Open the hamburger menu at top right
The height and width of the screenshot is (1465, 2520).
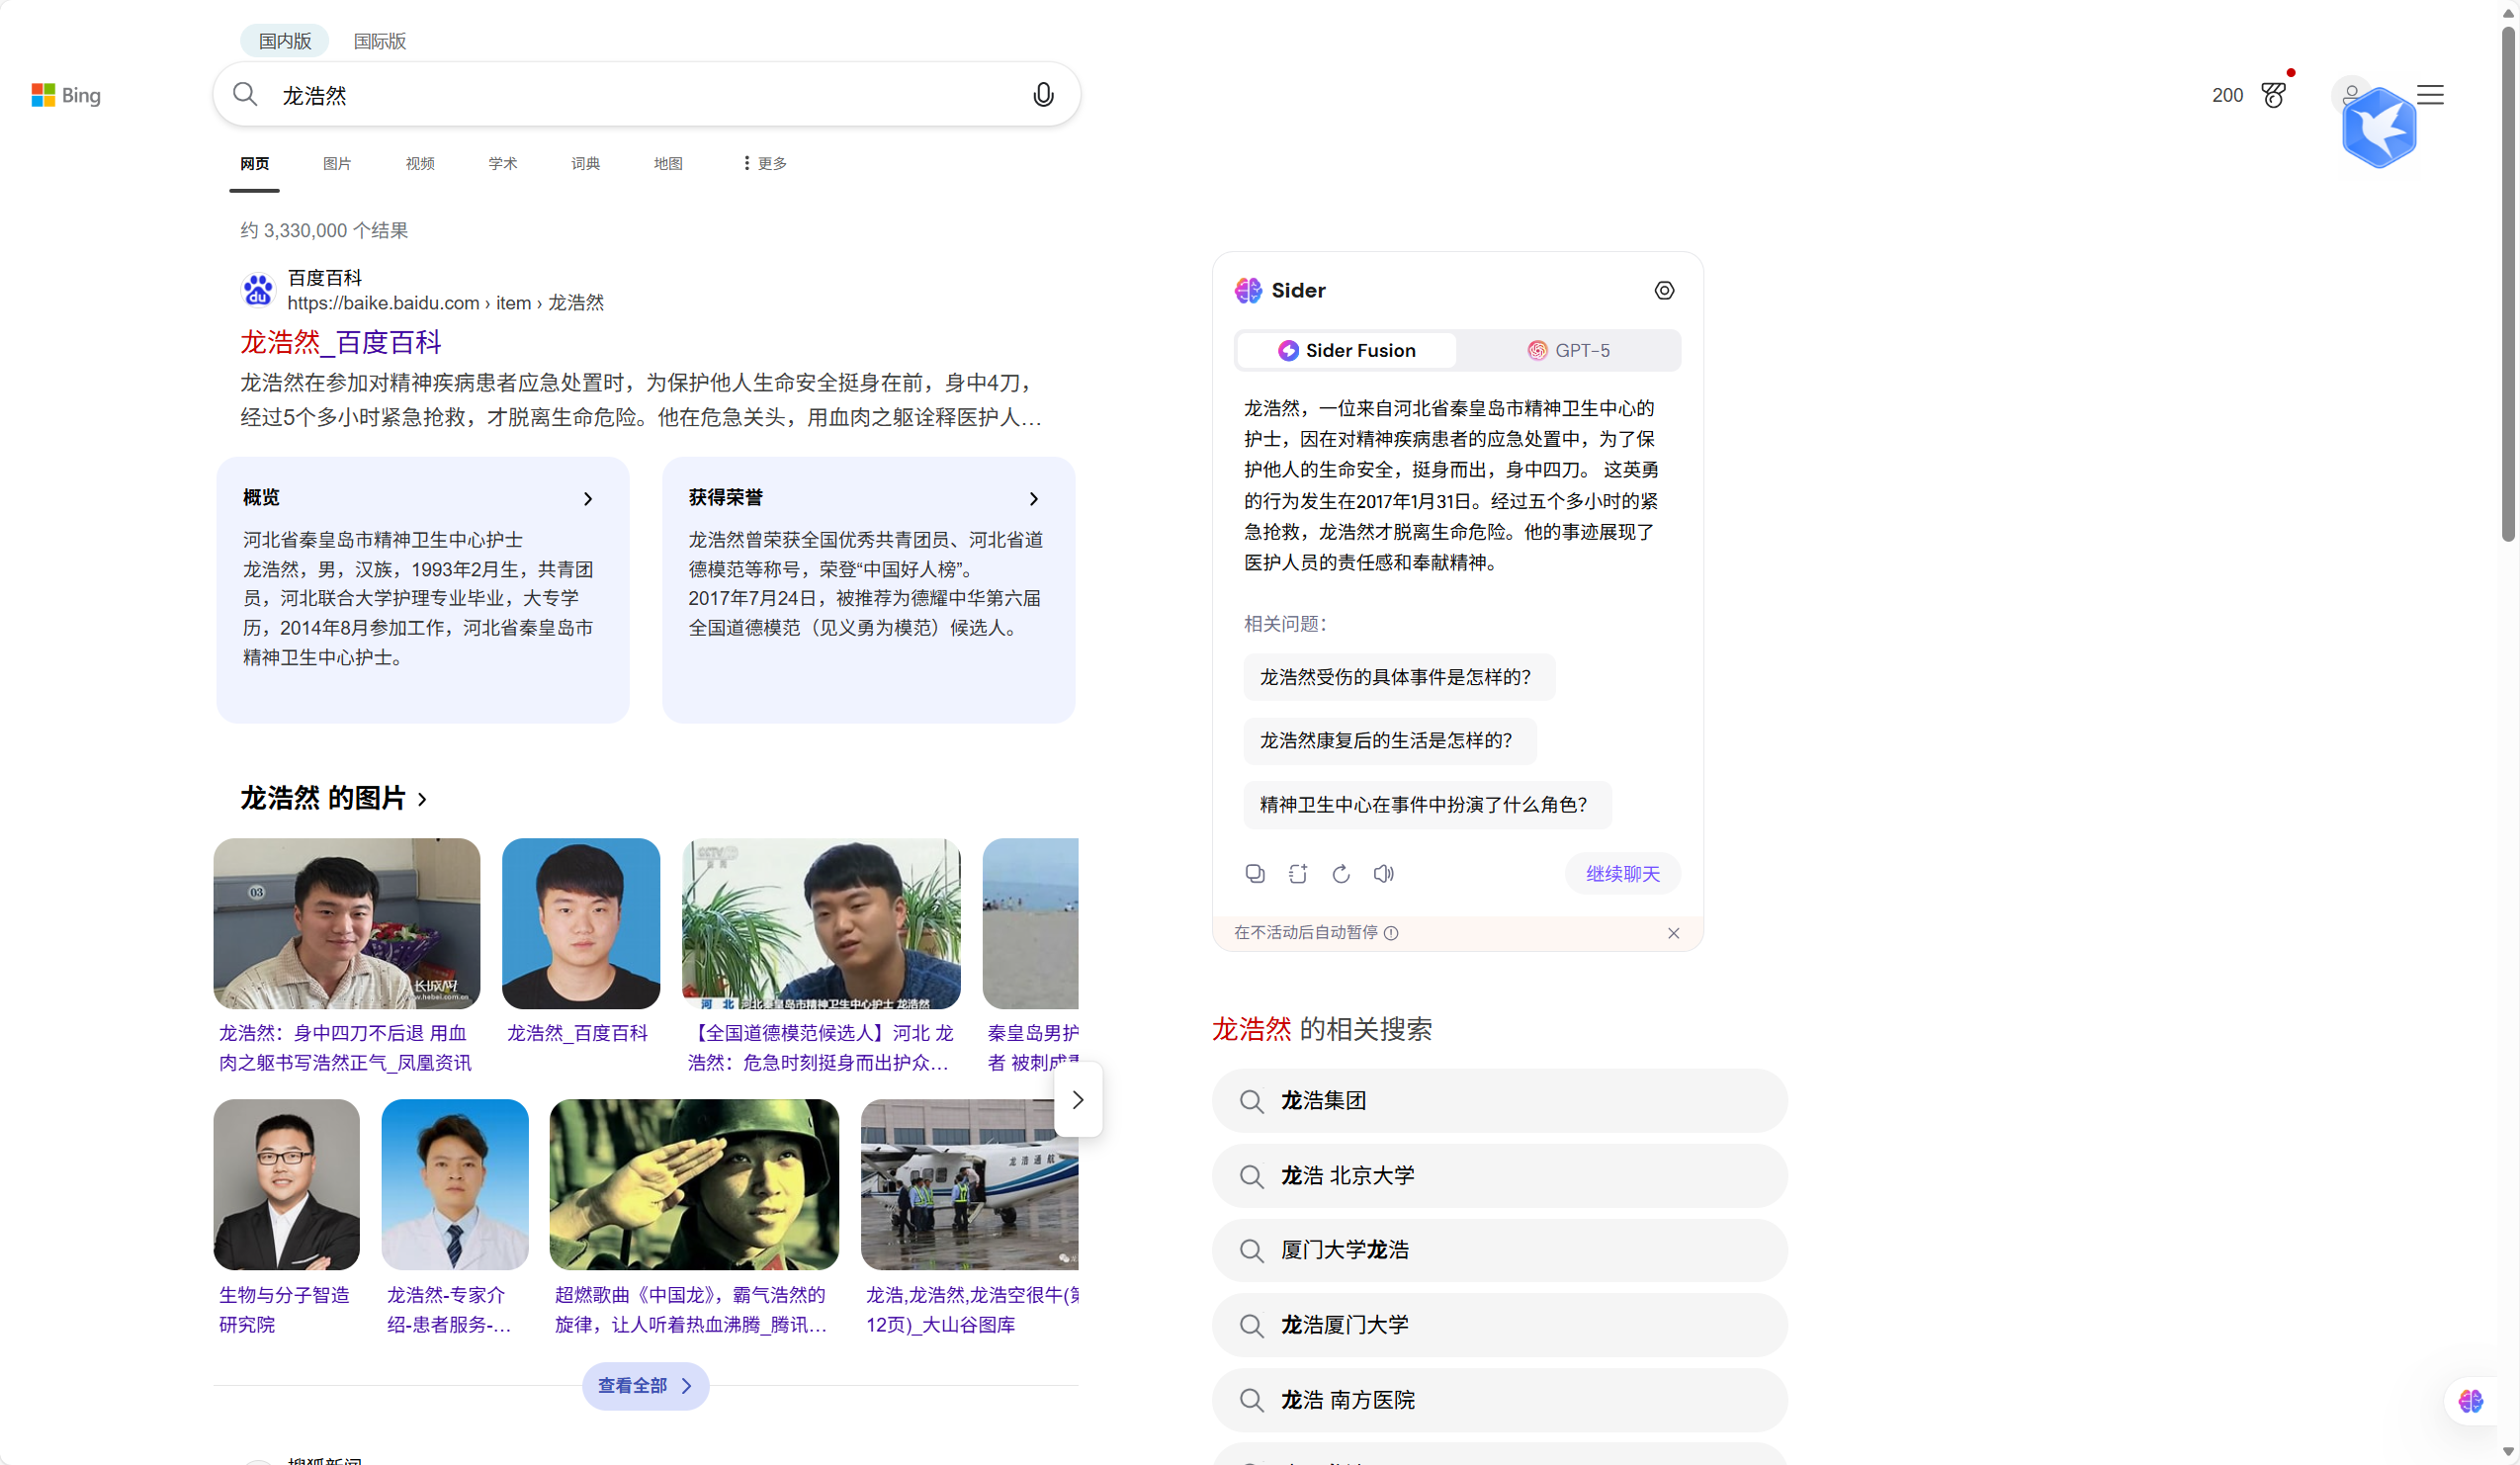click(2430, 94)
